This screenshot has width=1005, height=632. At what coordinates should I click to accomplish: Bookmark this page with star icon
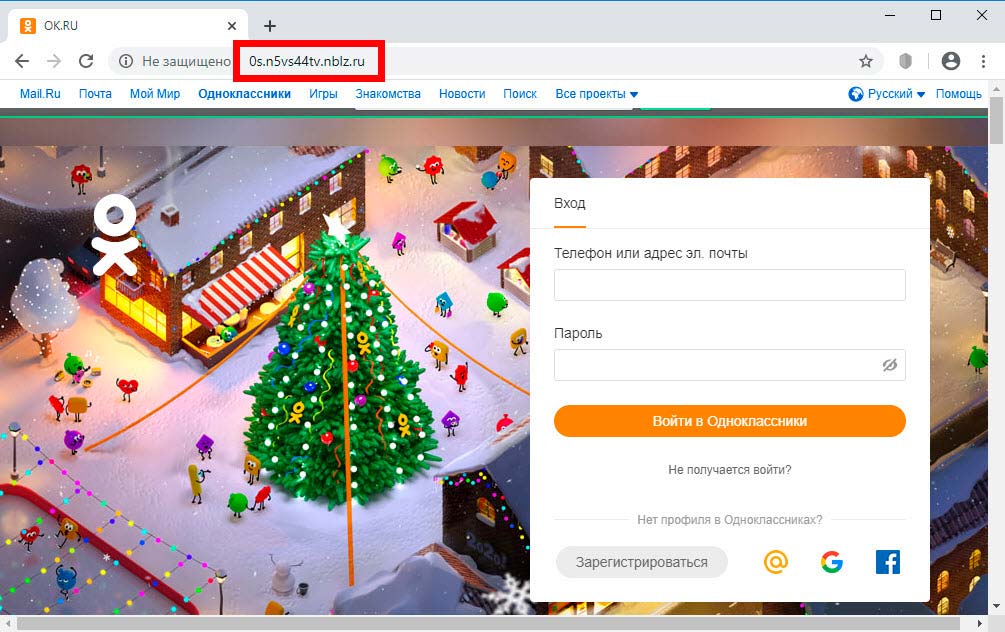point(866,61)
